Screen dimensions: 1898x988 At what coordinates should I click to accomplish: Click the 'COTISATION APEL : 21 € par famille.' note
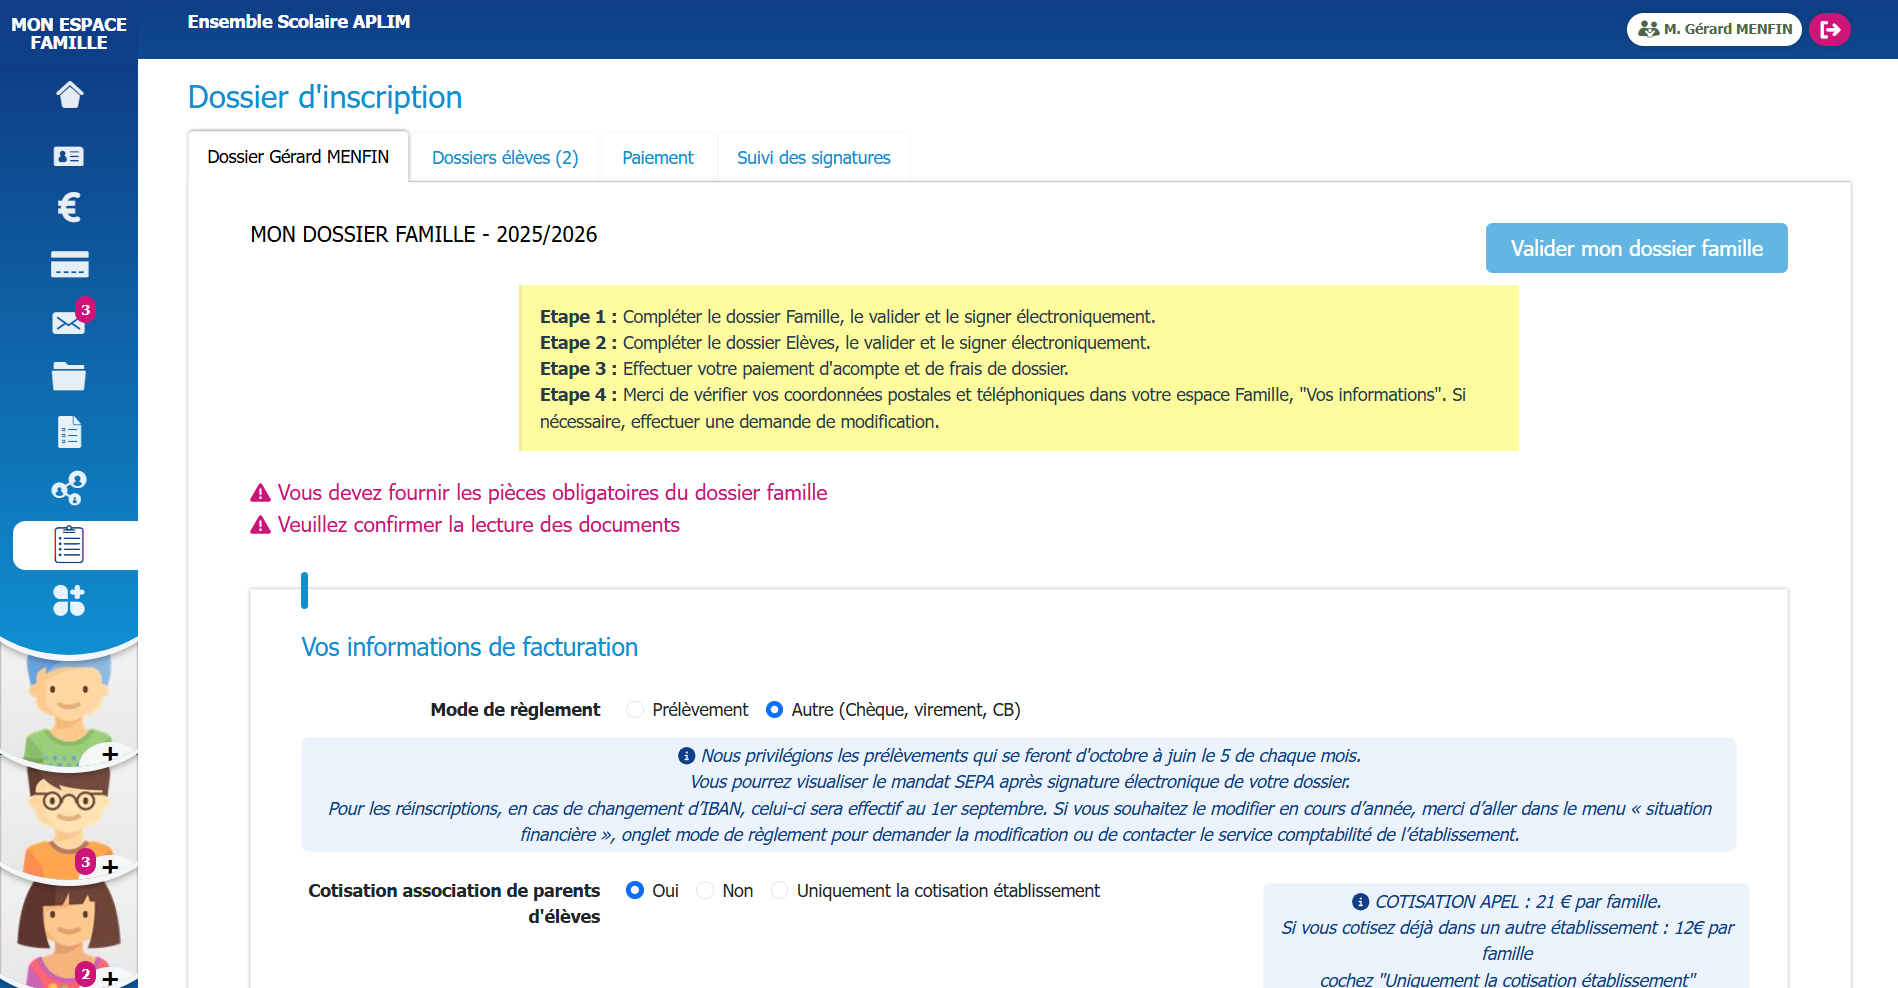point(1518,902)
